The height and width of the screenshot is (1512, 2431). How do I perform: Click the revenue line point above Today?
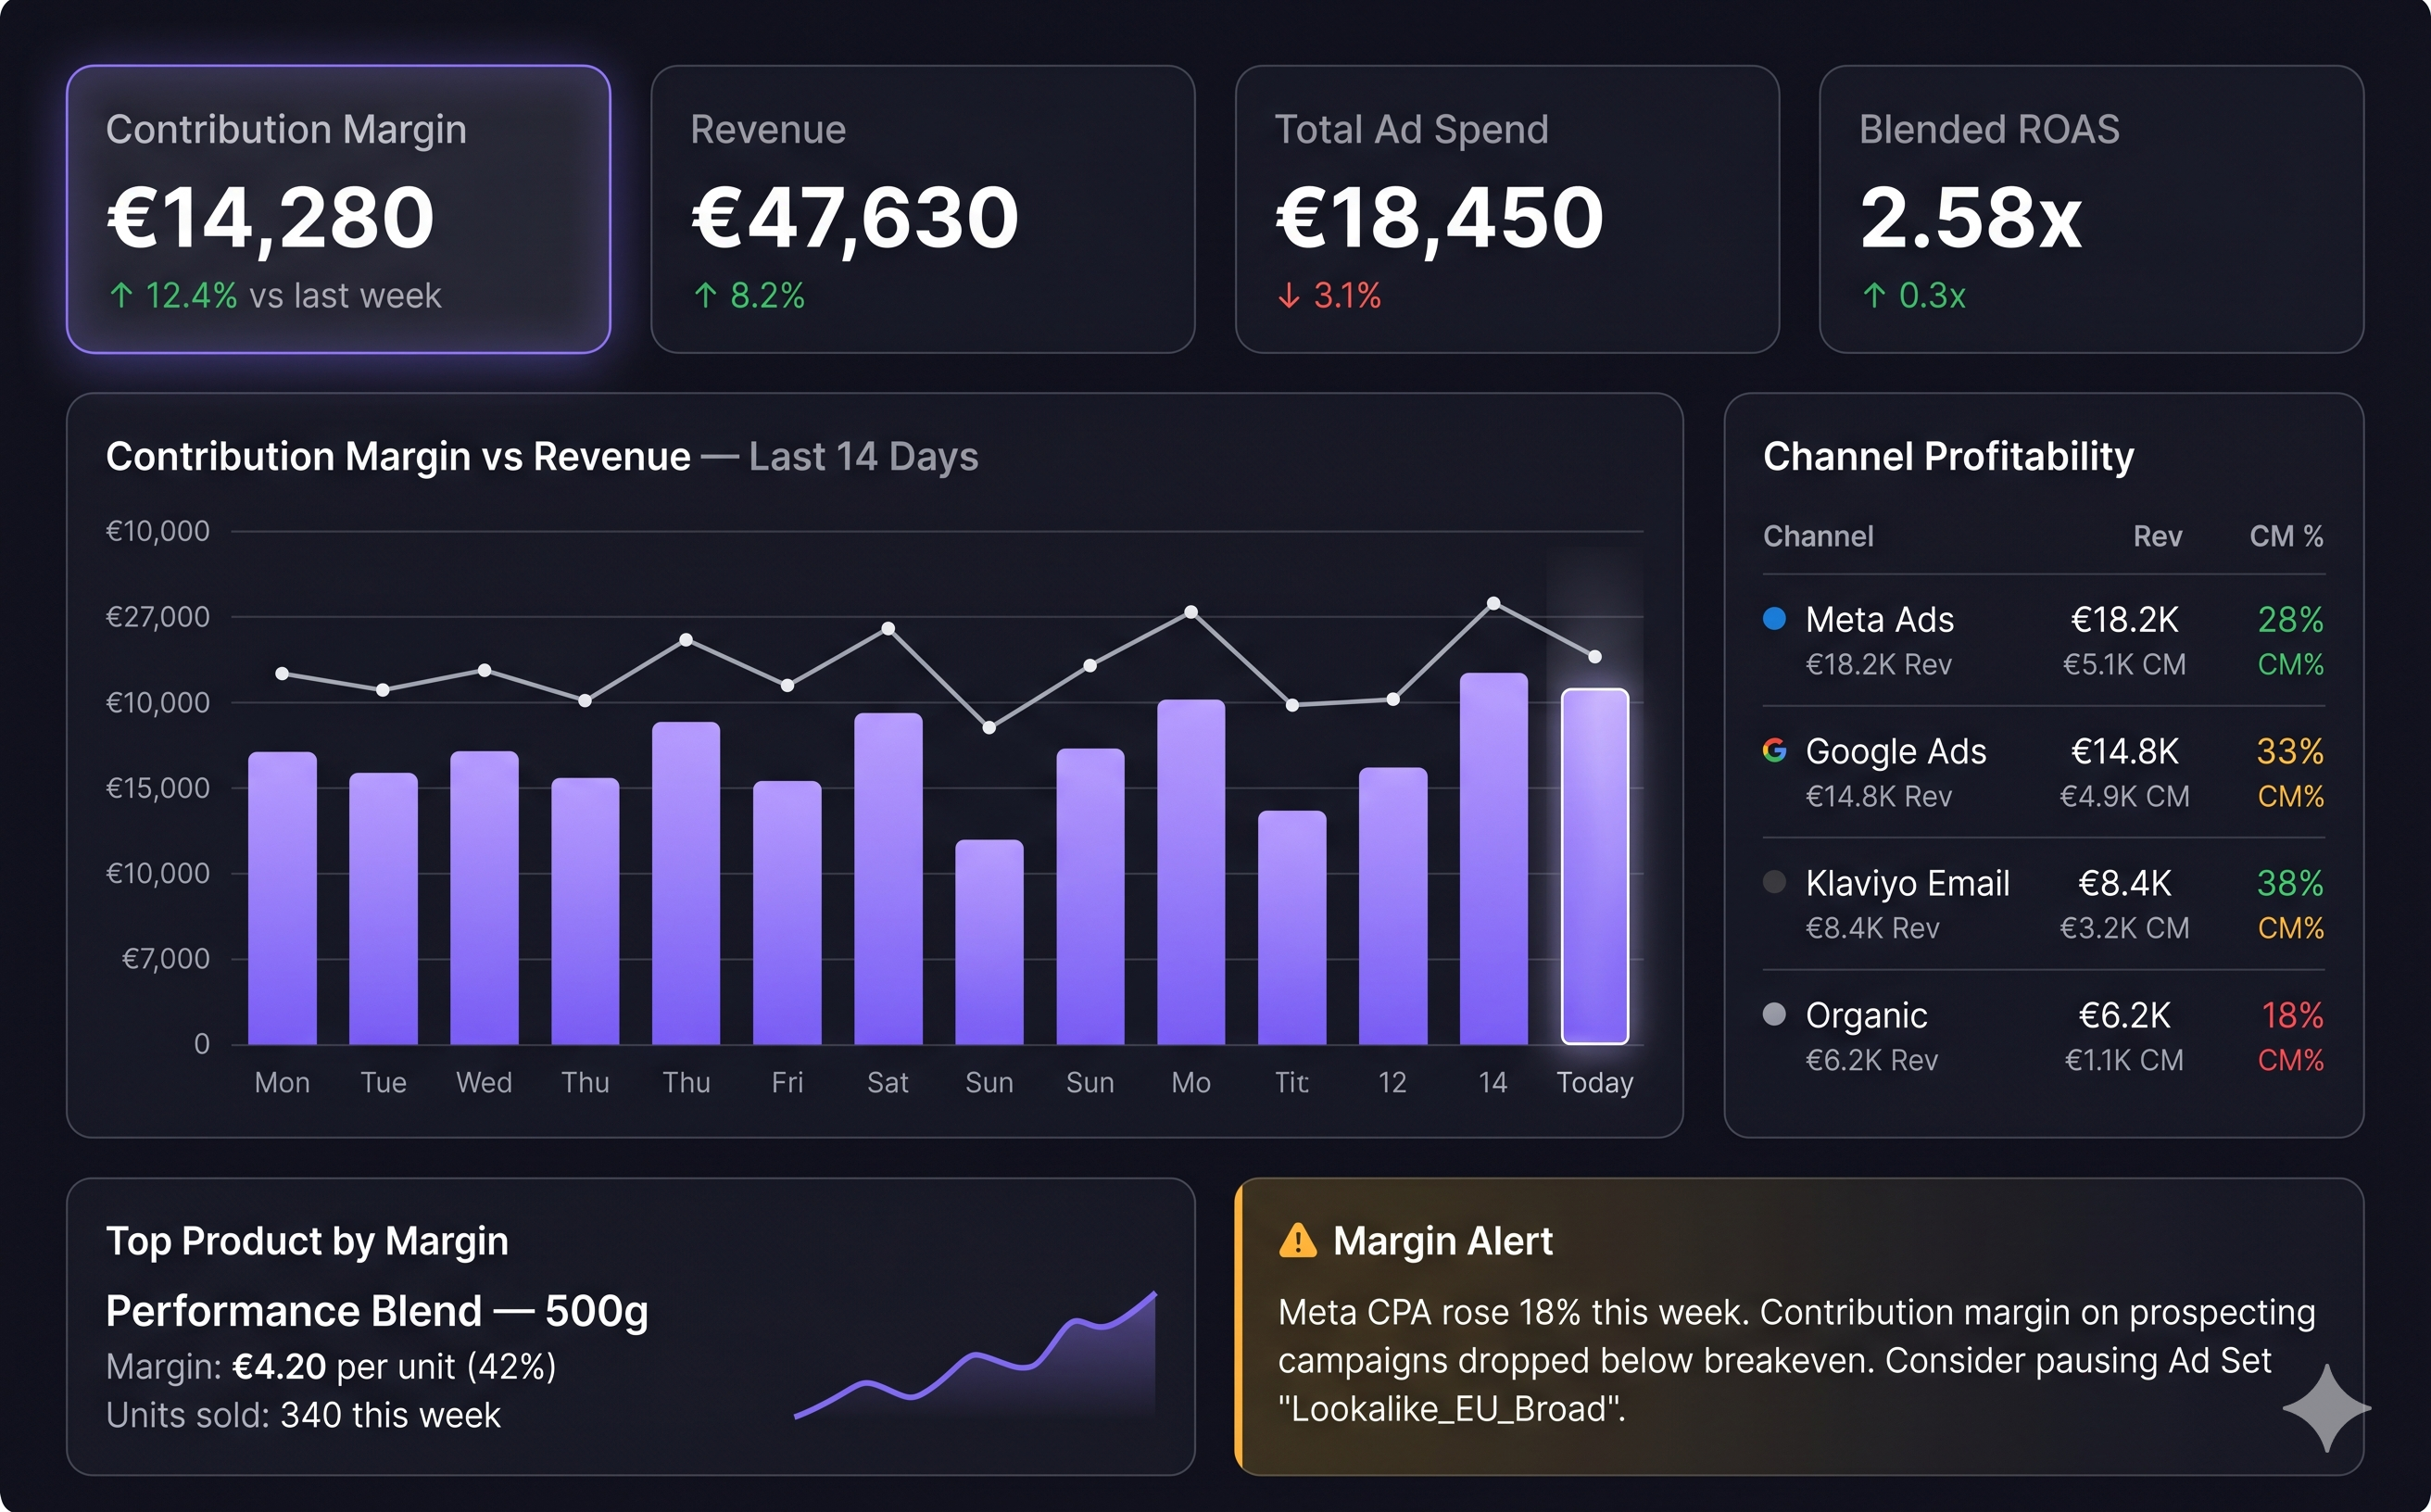point(1595,657)
